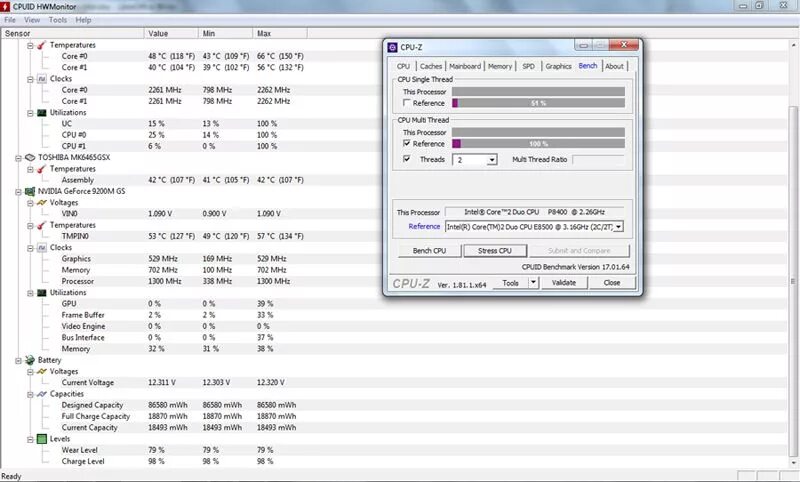Image resolution: width=800 pixels, height=482 pixels.
Task: Select the Designed Capacity row
Action: coord(394,405)
